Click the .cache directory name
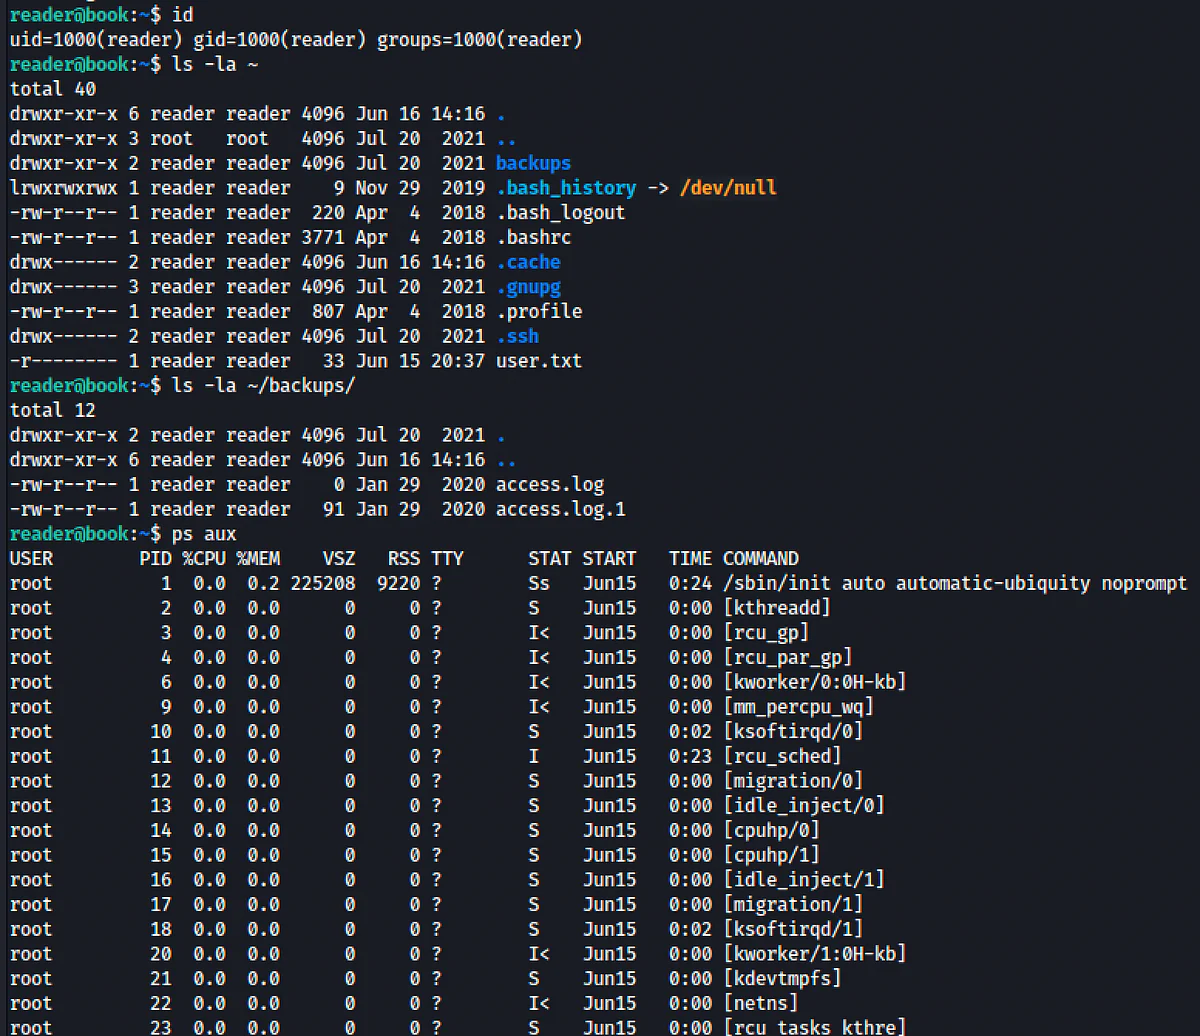The width and height of the screenshot is (1200, 1036). click(x=528, y=262)
